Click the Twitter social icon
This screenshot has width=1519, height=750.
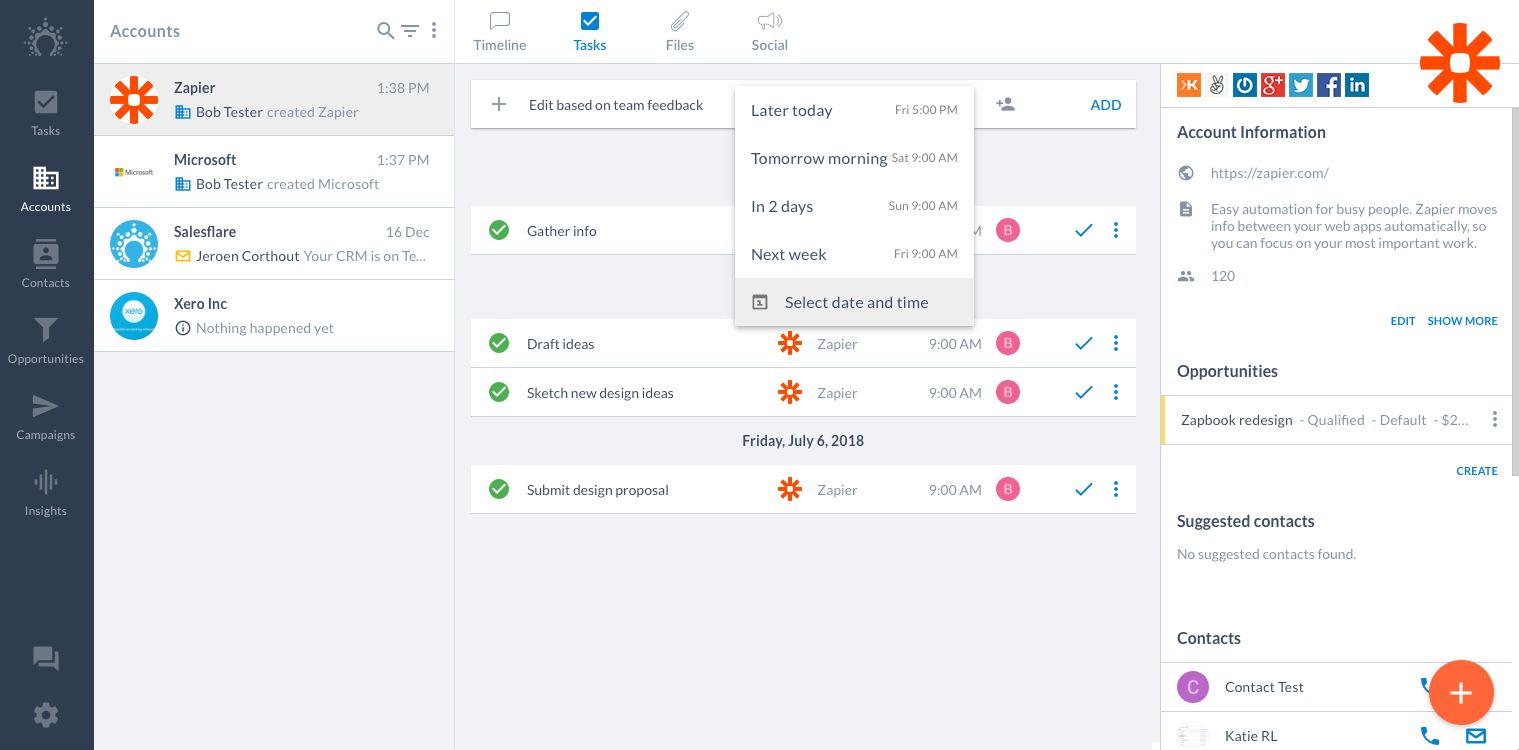click(x=1301, y=85)
